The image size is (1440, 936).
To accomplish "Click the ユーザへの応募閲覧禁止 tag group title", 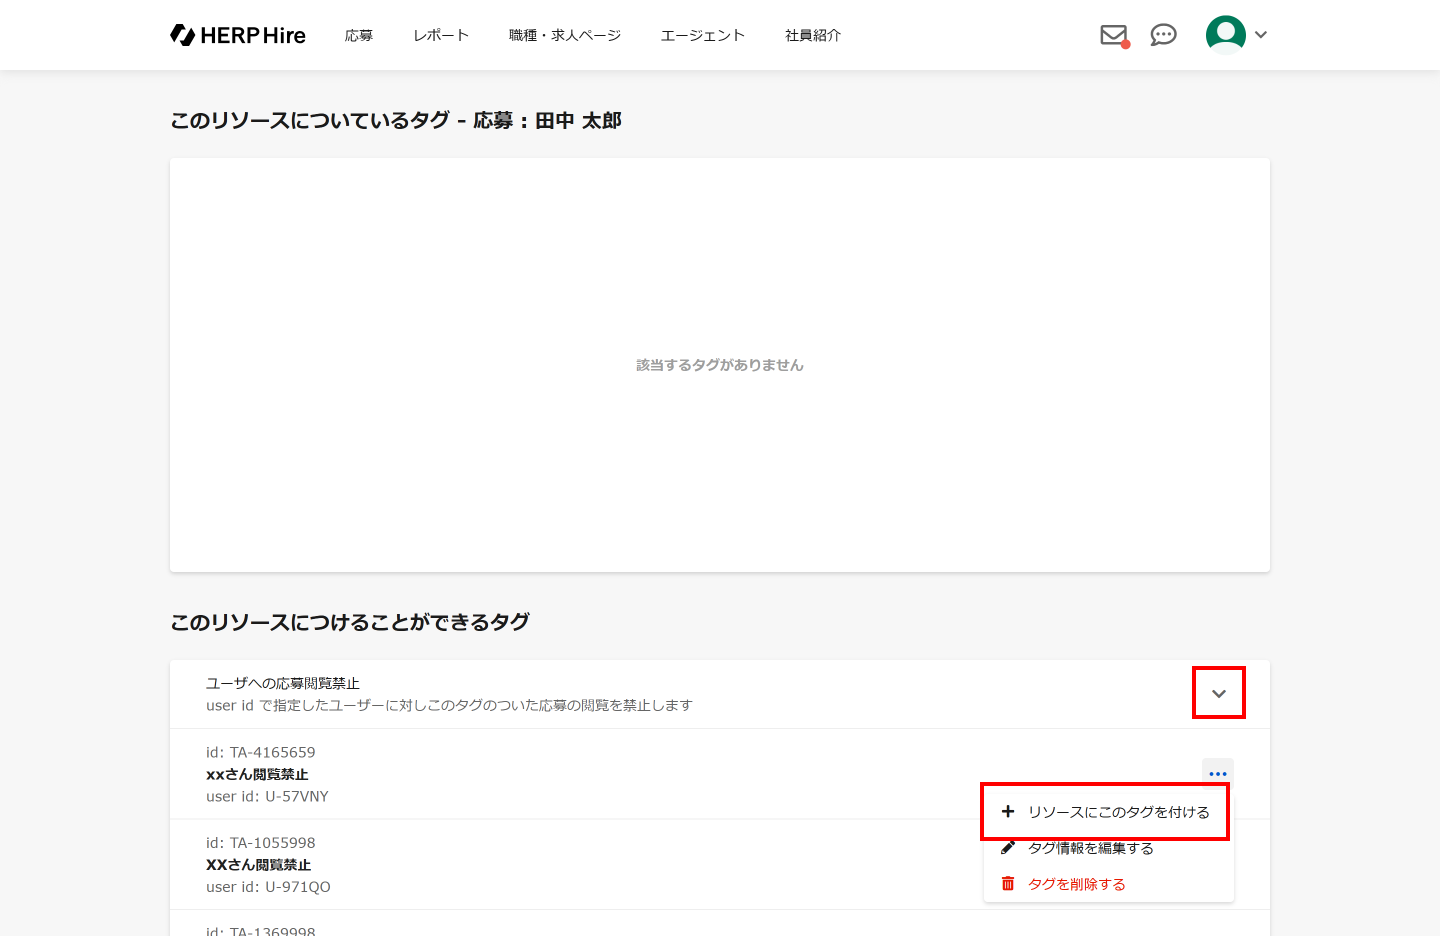I will click(x=283, y=683).
